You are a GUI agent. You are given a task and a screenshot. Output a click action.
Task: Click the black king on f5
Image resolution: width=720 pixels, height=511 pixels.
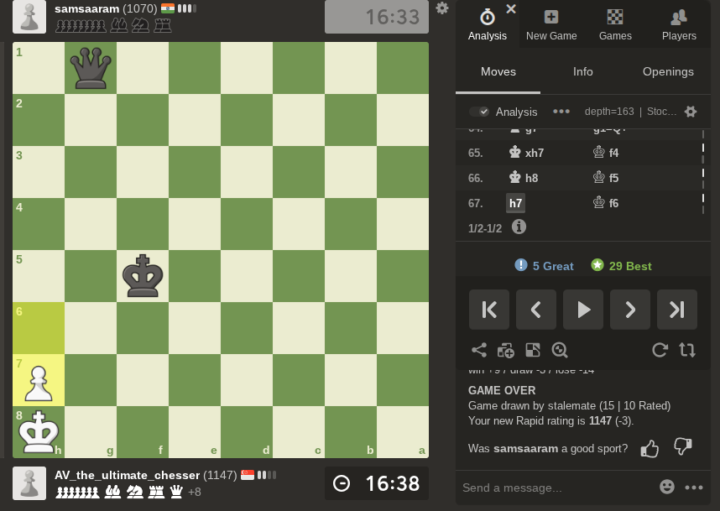(x=143, y=276)
